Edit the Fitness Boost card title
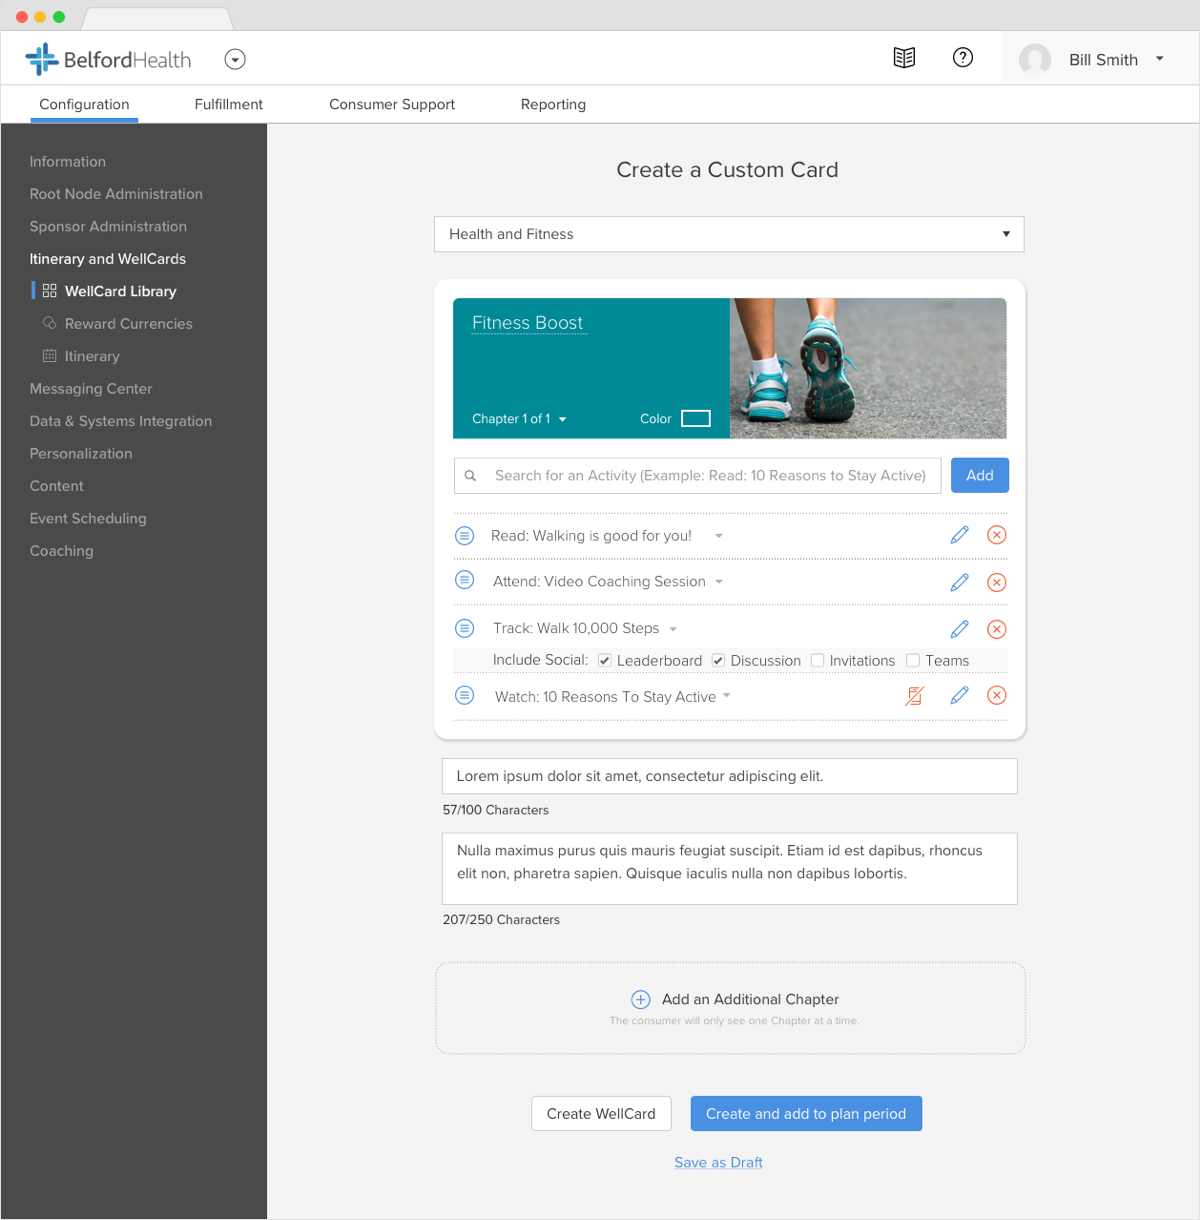Screen dimensions: 1200x1220 (x=528, y=323)
